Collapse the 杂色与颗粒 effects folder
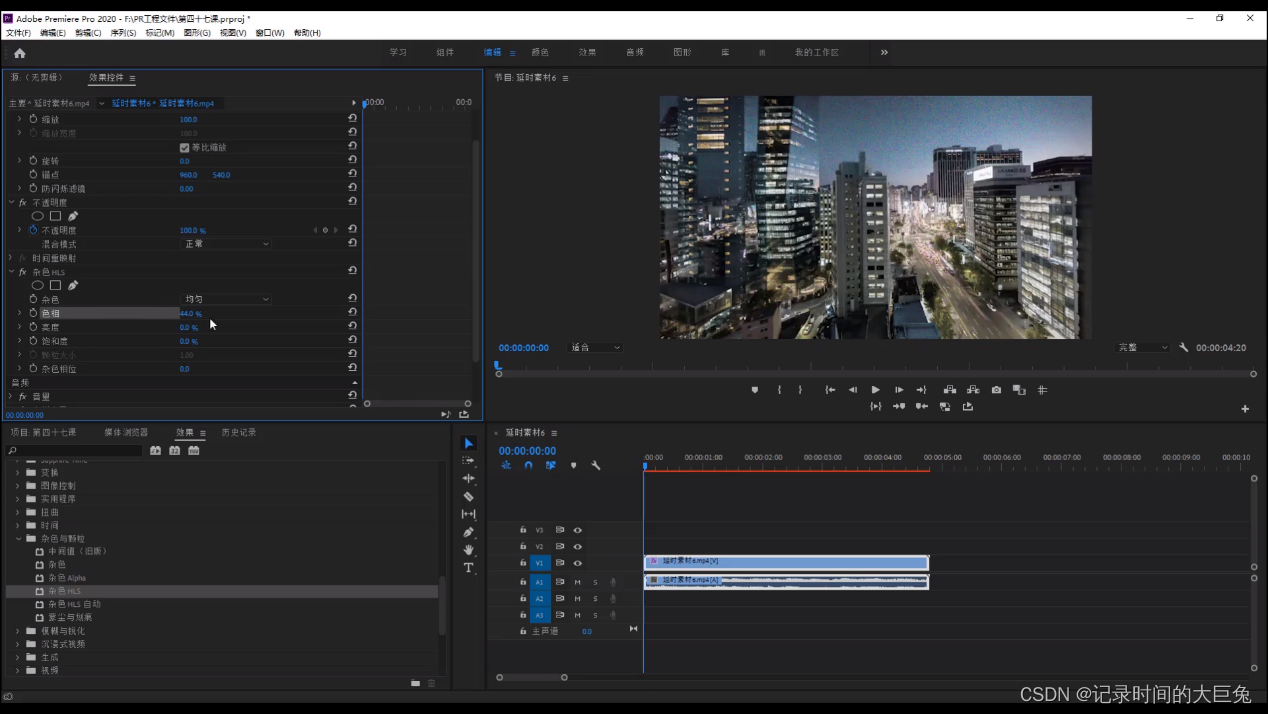 coord(18,538)
